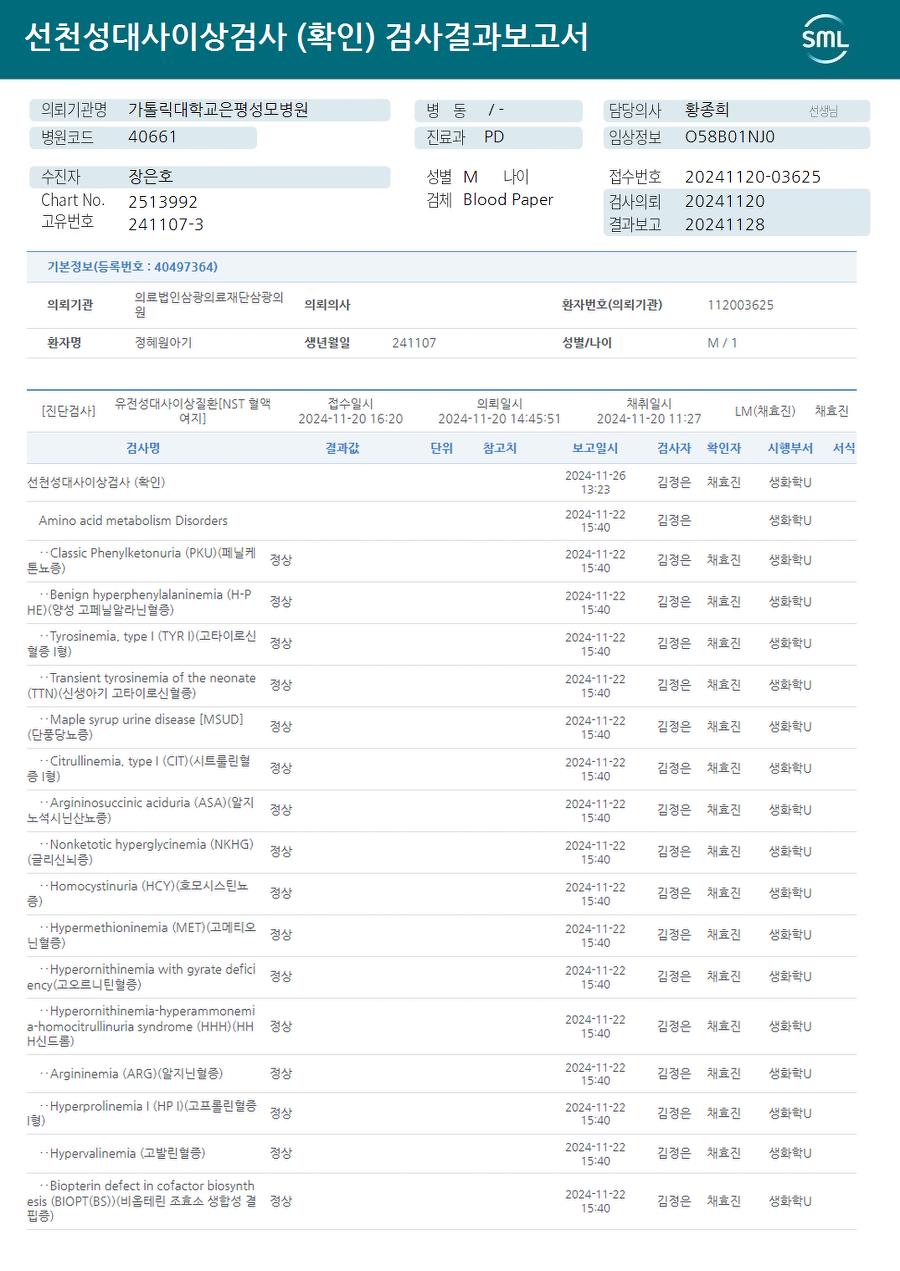This screenshot has height=1271, width=900.
Task: Select patient name 장은호
Action: [x=150, y=177]
